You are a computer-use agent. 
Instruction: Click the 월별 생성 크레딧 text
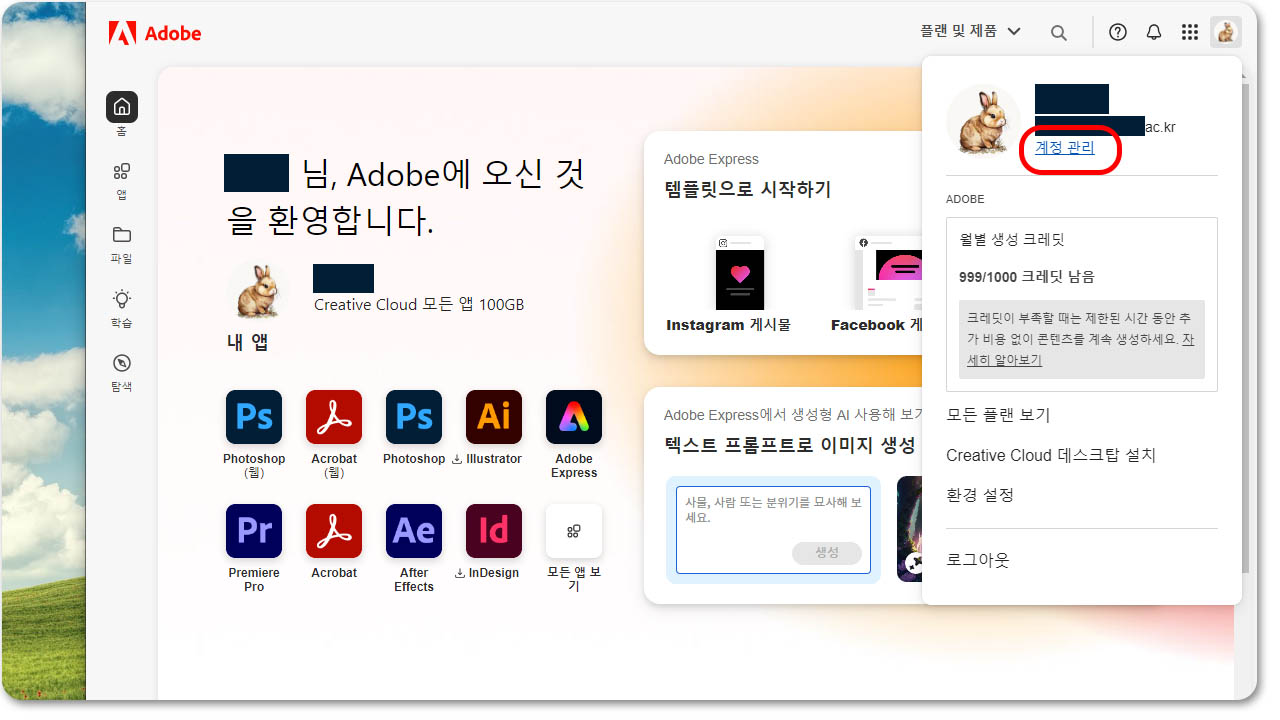(1012, 240)
